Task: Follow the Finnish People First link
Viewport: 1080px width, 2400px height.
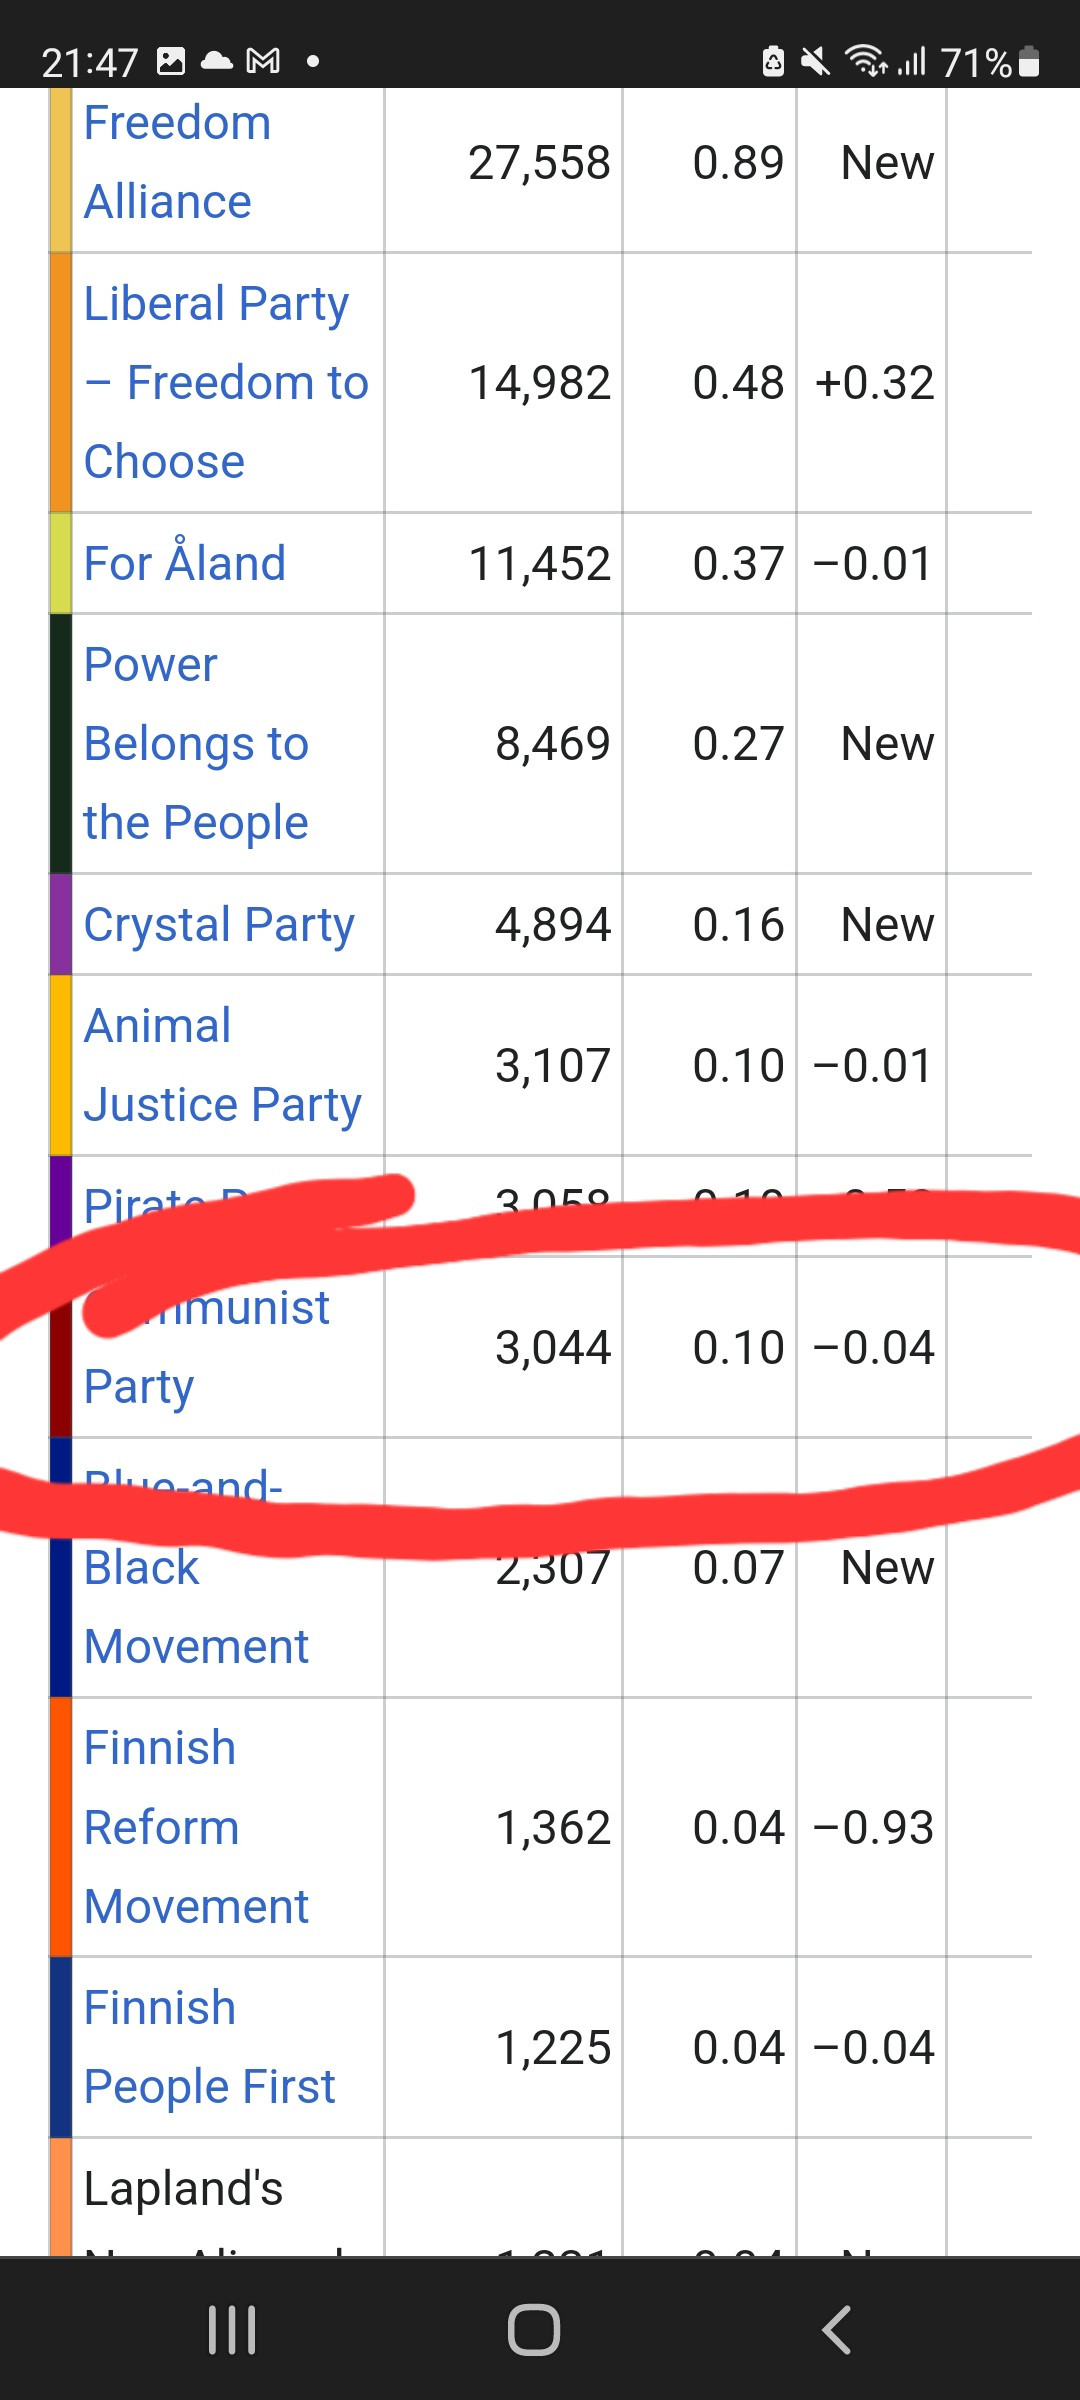Action: click(209, 2047)
